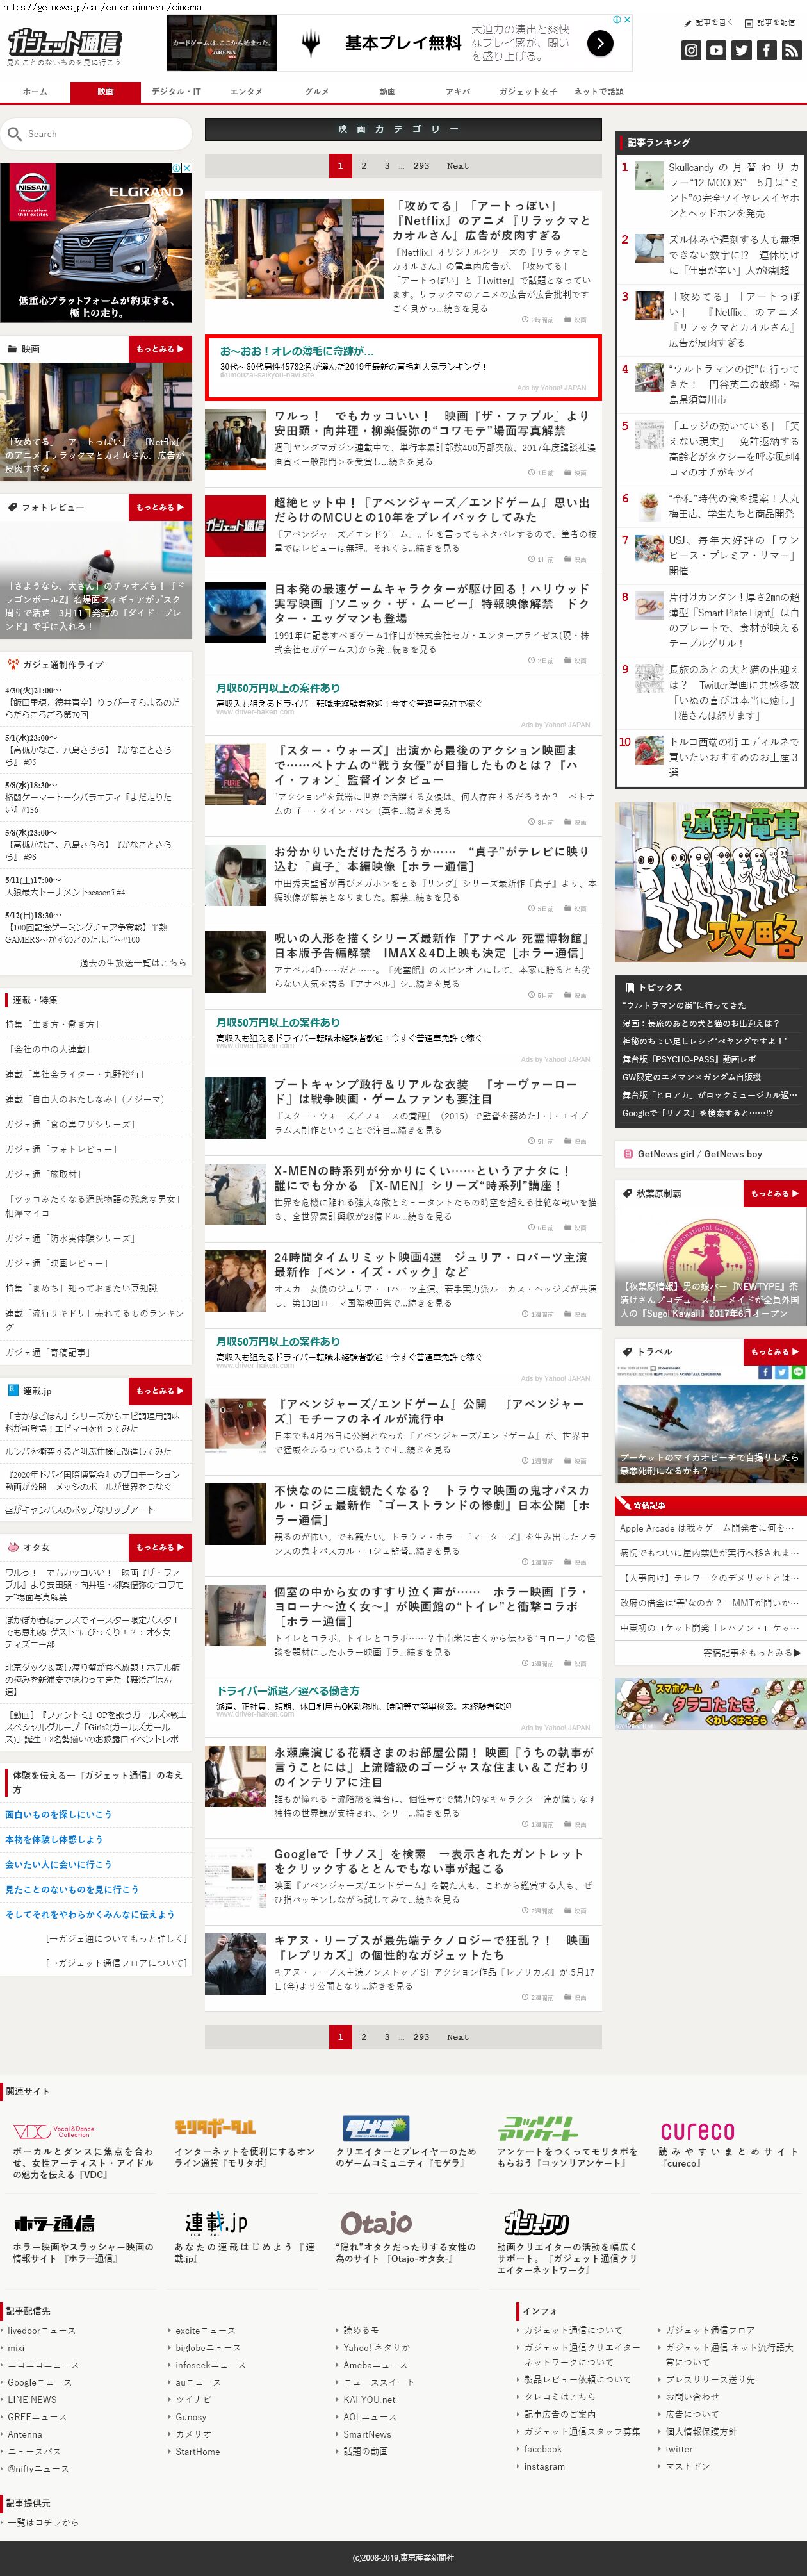Click the 一覧はコチラから link
The height and width of the screenshot is (2576, 807).
tap(43, 2522)
